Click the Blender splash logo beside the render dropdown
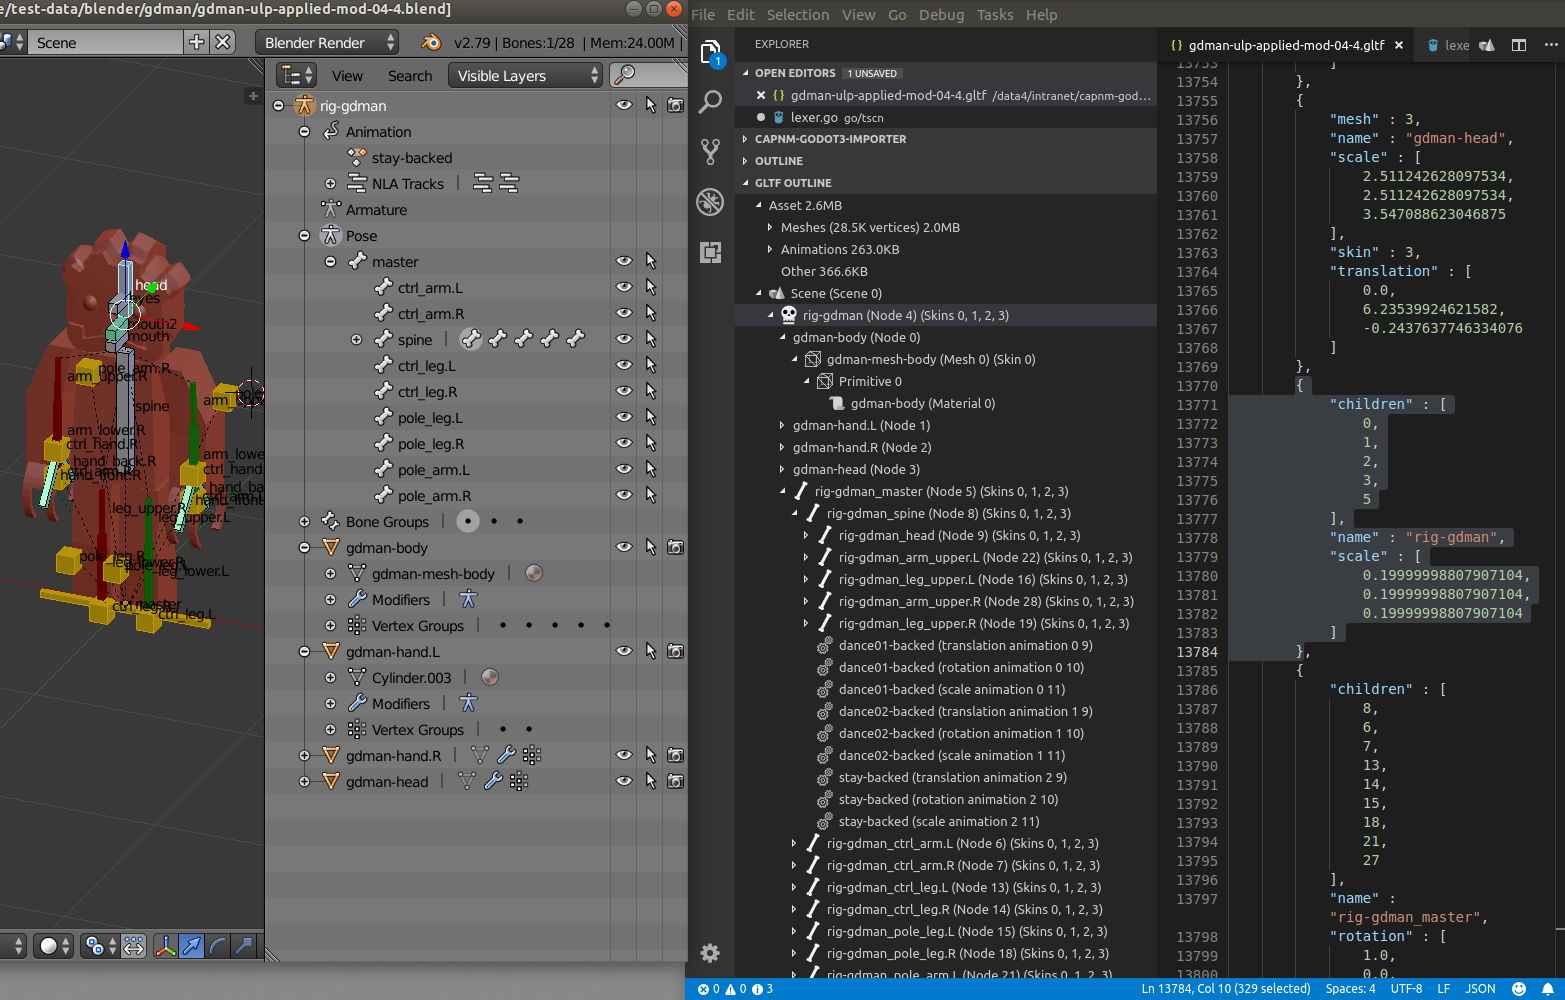 432,42
